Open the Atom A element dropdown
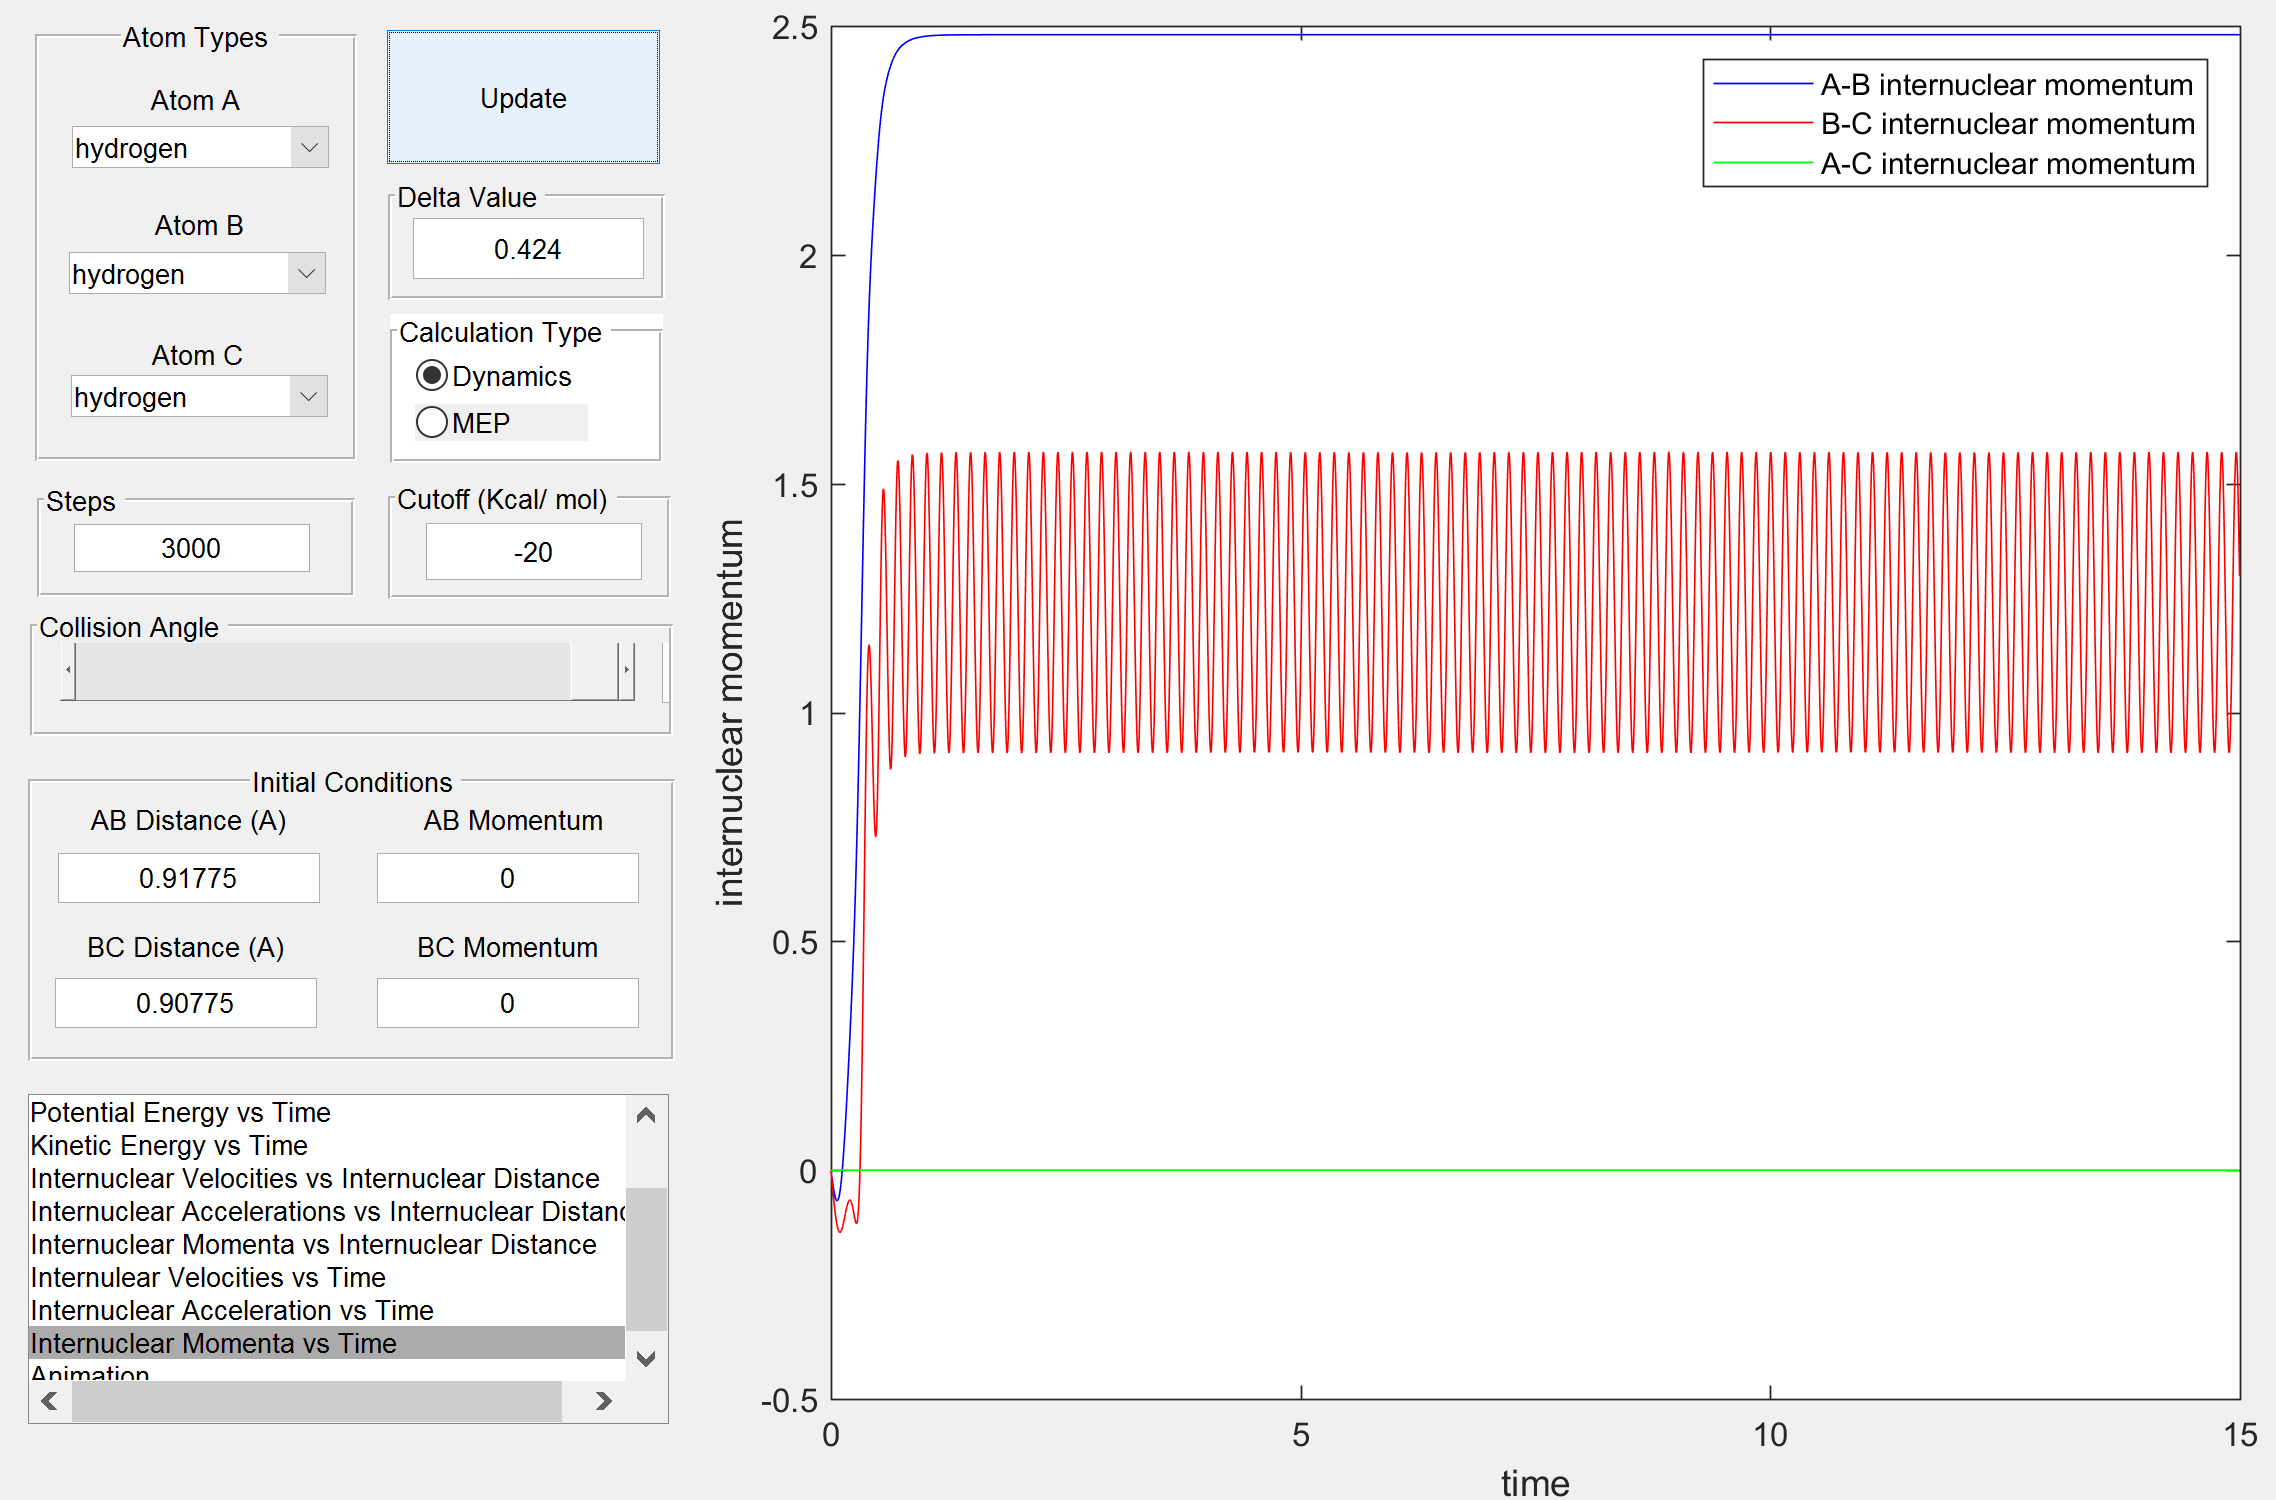Viewport: 2276px width, 1500px height. 310,148
